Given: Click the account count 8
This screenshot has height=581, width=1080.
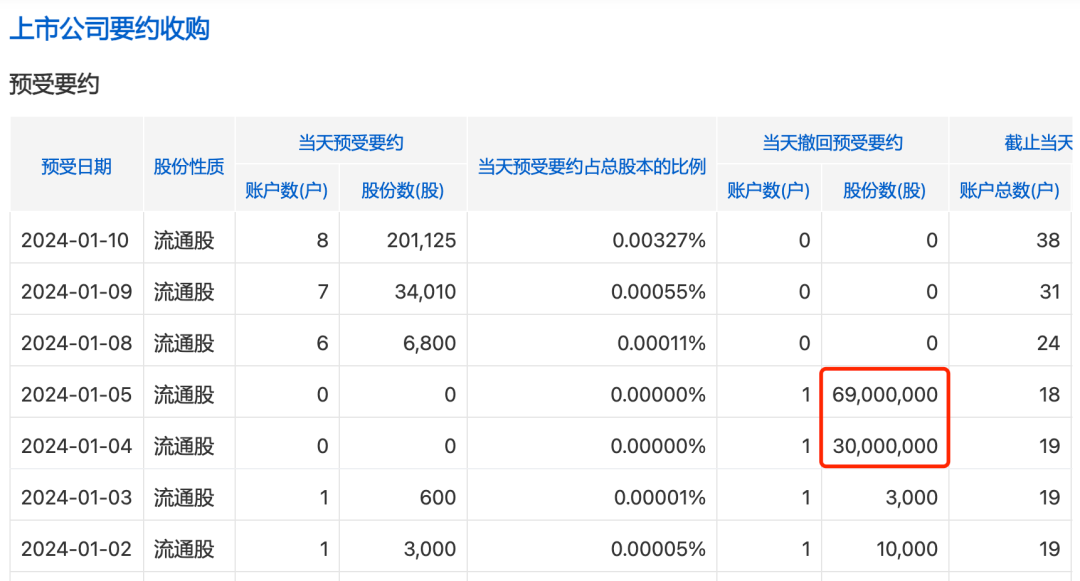Looking at the screenshot, I should tap(322, 240).
